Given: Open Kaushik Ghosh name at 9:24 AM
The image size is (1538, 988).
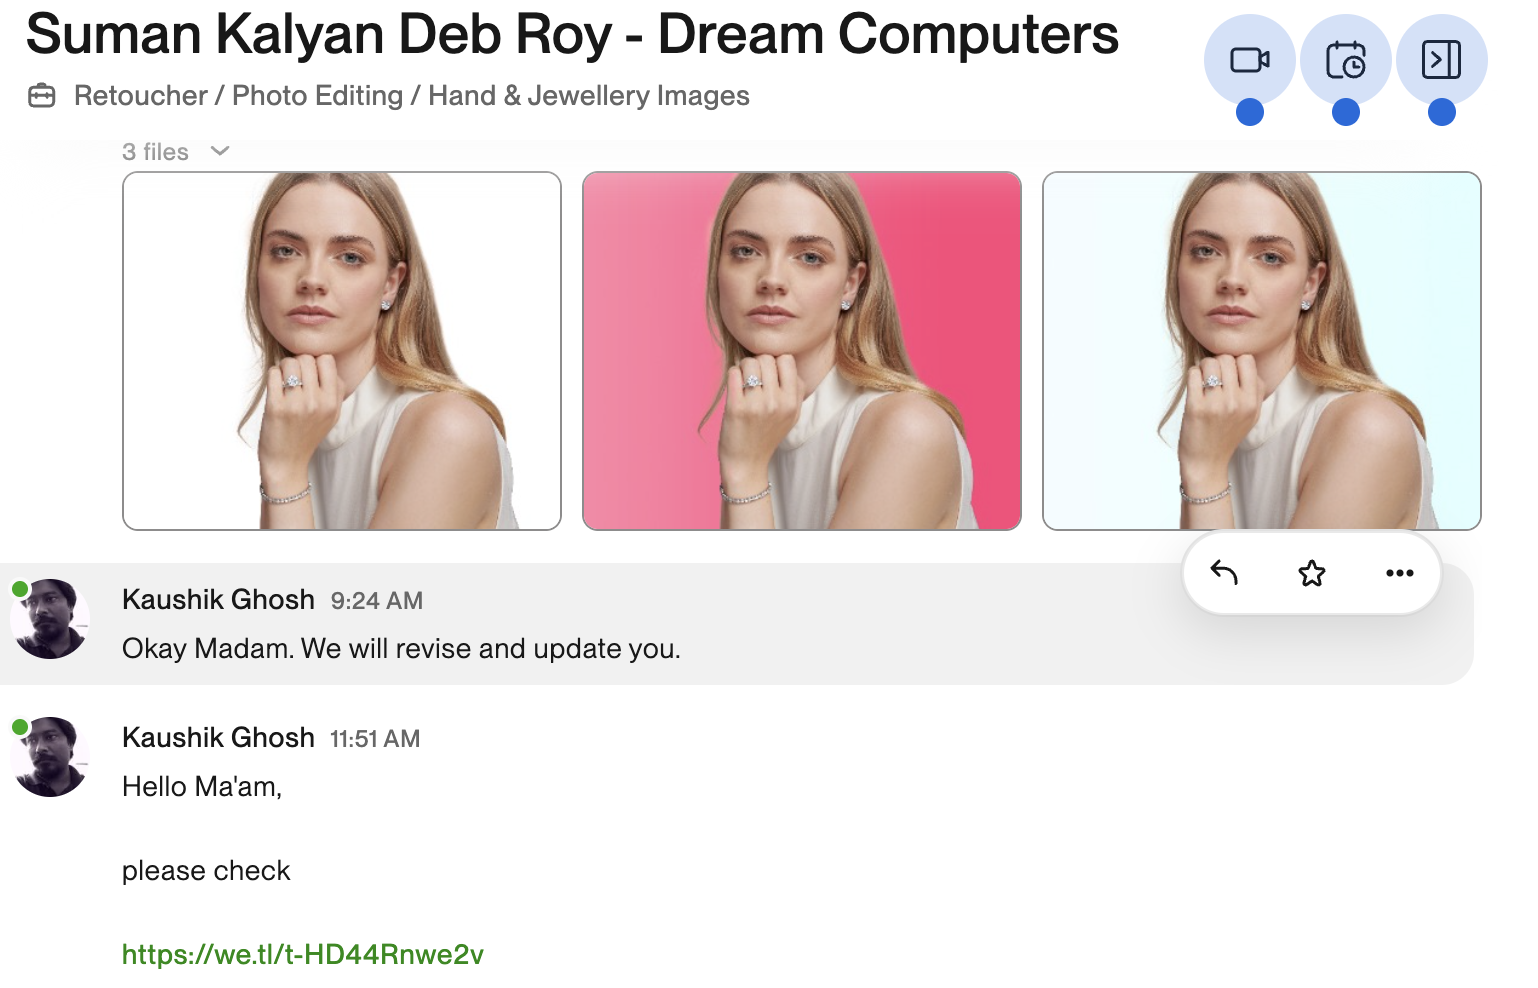Looking at the screenshot, I should (x=218, y=599).
